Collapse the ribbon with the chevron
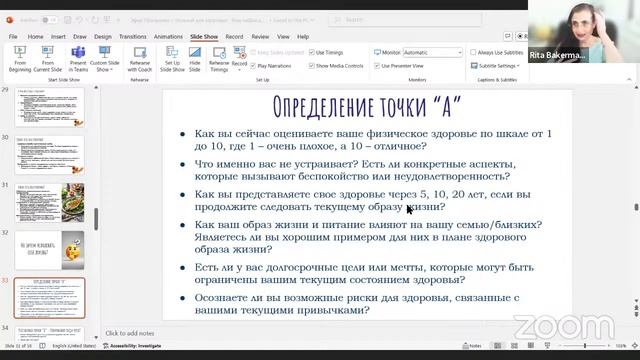Image resolution: width=640 pixels, height=360 pixels. tap(629, 80)
